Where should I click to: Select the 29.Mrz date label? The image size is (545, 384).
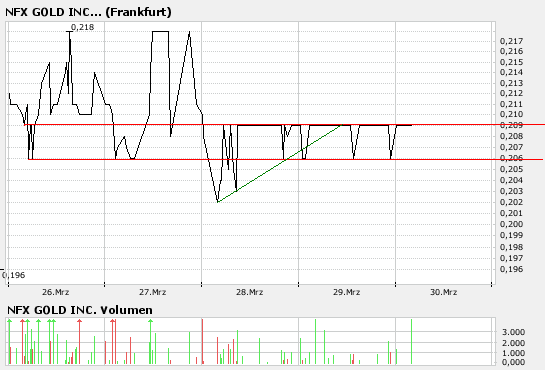click(347, 292)
